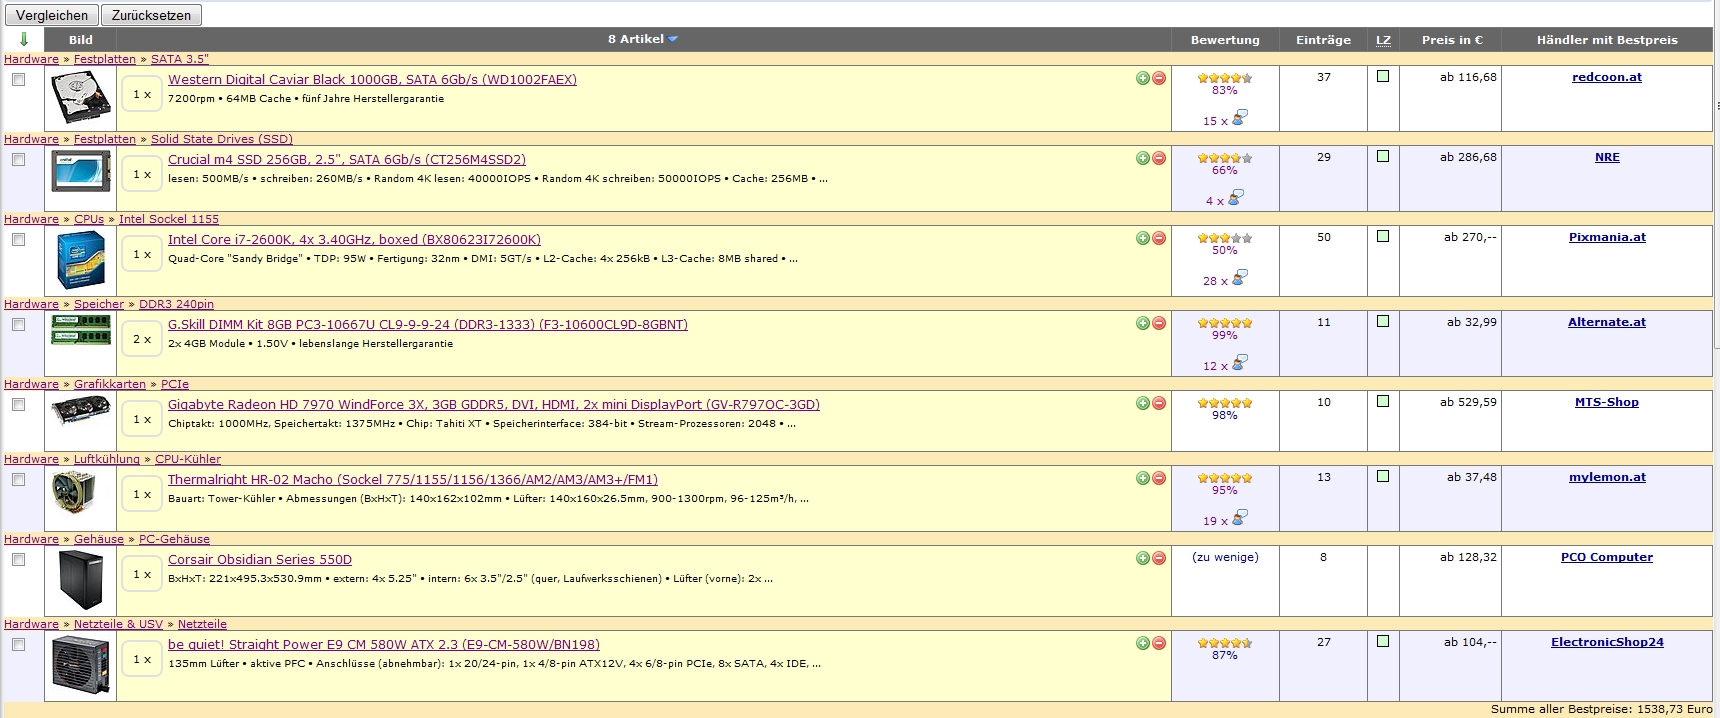Open Western Digital Caviar Black 1000GB product link
This screenshot has height=718, width=1720.
pos(372,79)
